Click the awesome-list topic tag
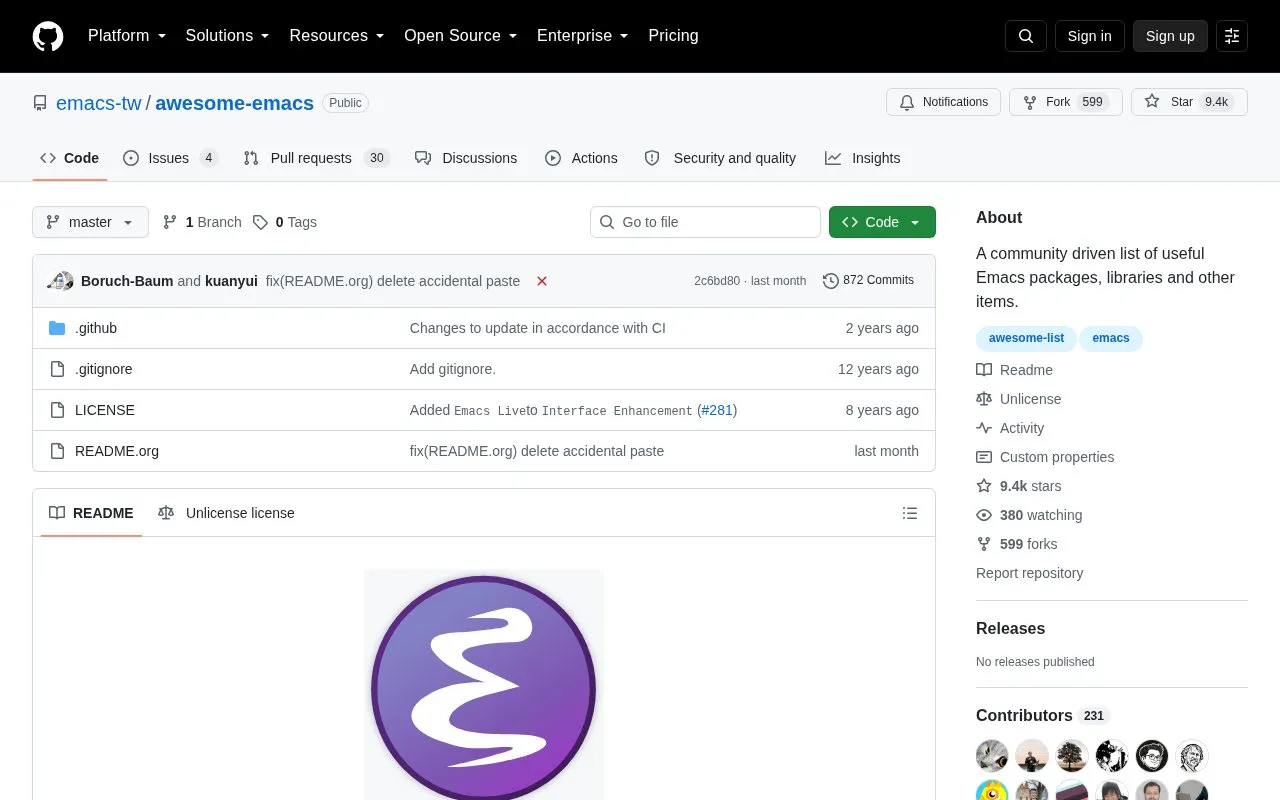1280x800 pixels. pyautogui.click(x=1026, y=338)
